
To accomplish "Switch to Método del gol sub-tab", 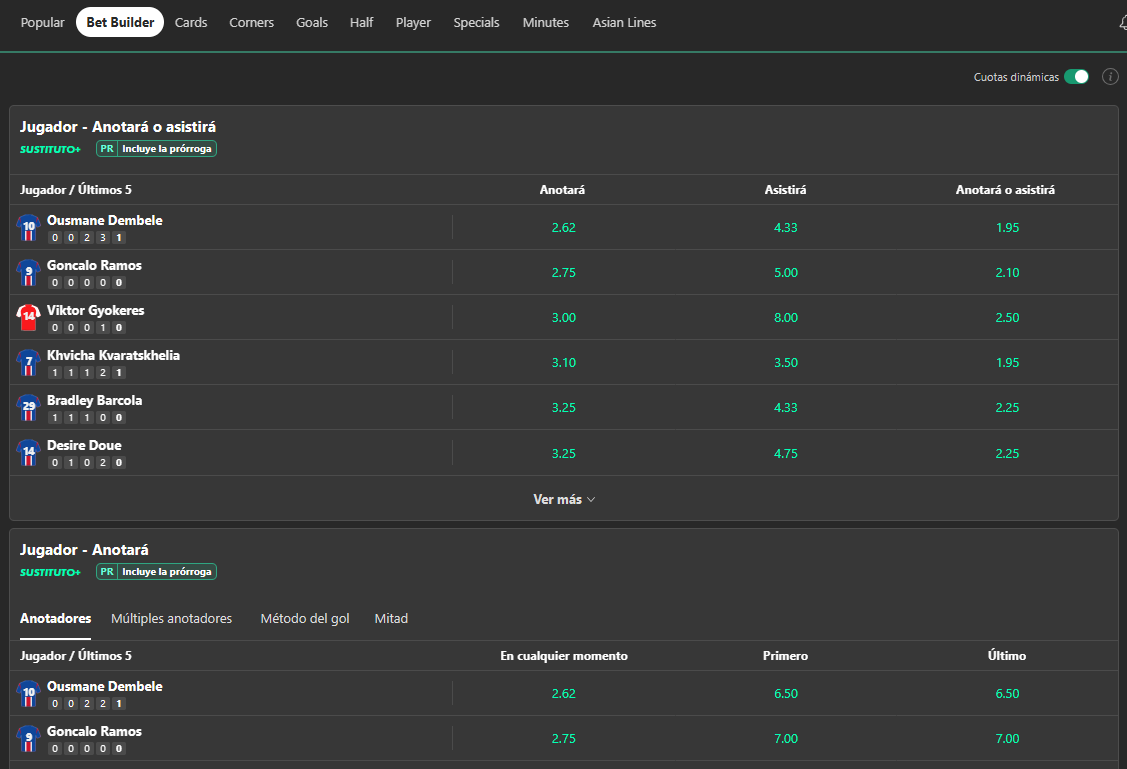I will coord(305,619).
